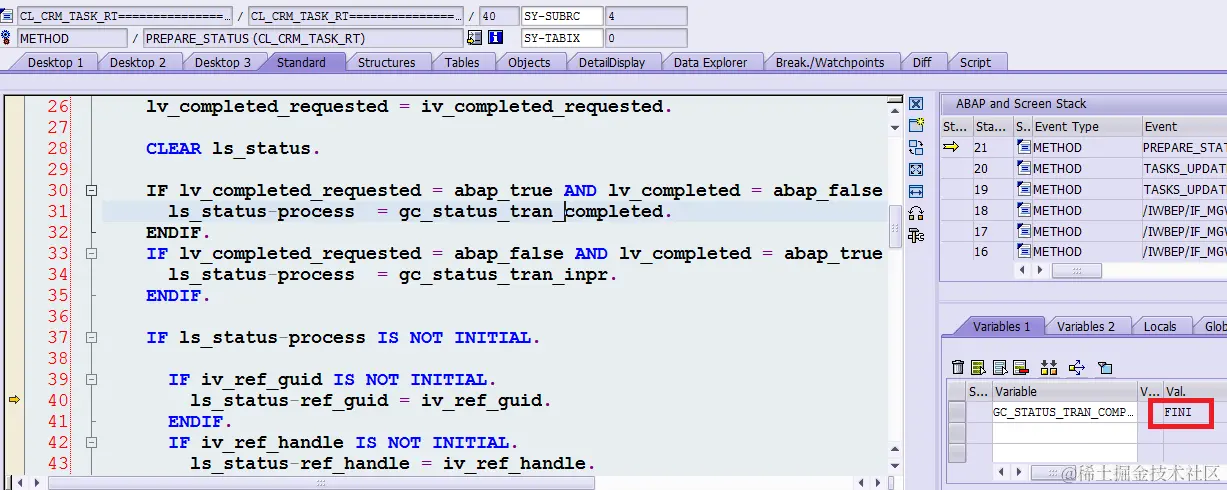Click the PREPARE_STATUS method name field
The image size is (1227, 490).
pyautogui.click(x=302, y=38)
